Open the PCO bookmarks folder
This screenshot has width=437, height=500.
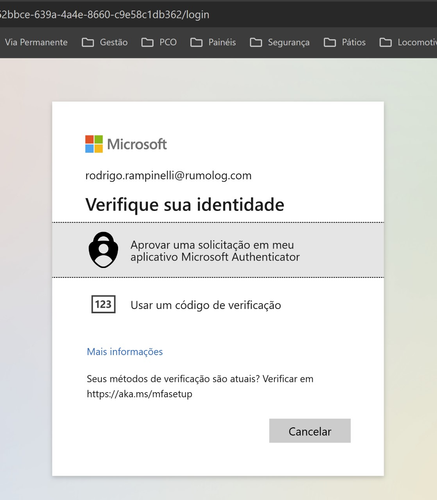(x=159, y=42)
